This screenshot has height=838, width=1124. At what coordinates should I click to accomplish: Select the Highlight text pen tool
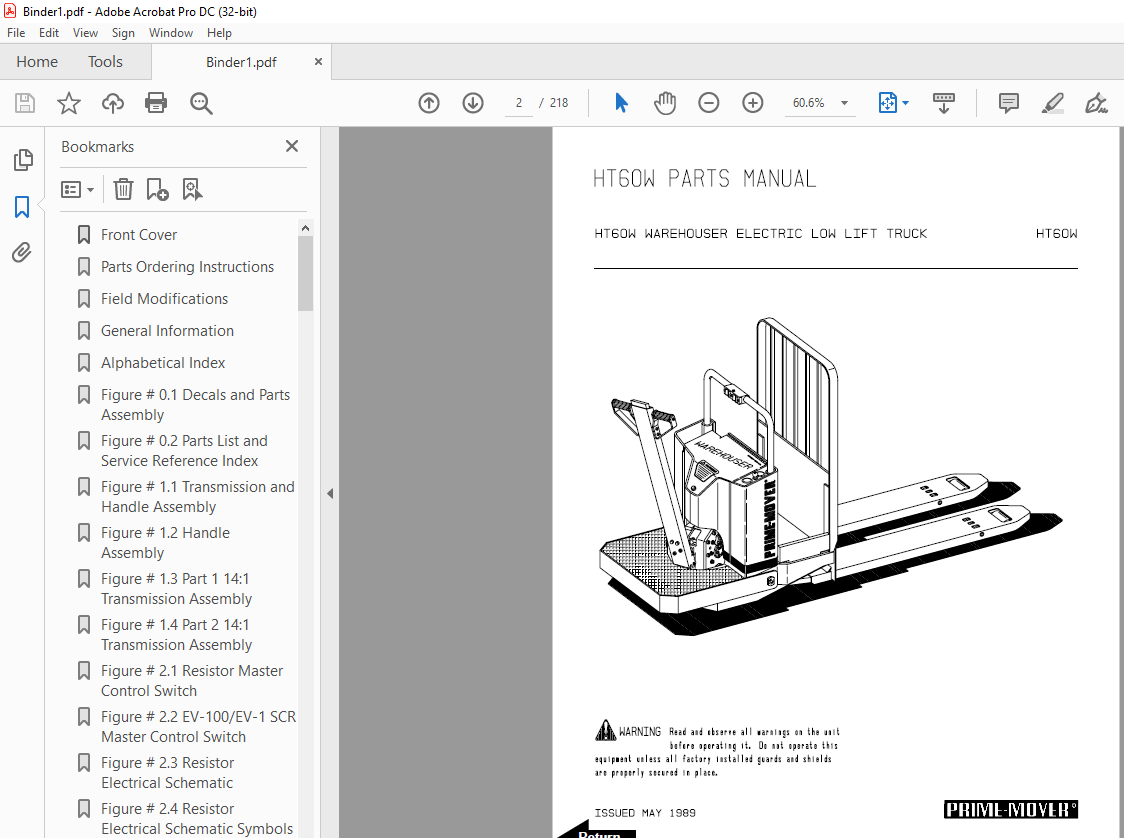point(1052,103)
